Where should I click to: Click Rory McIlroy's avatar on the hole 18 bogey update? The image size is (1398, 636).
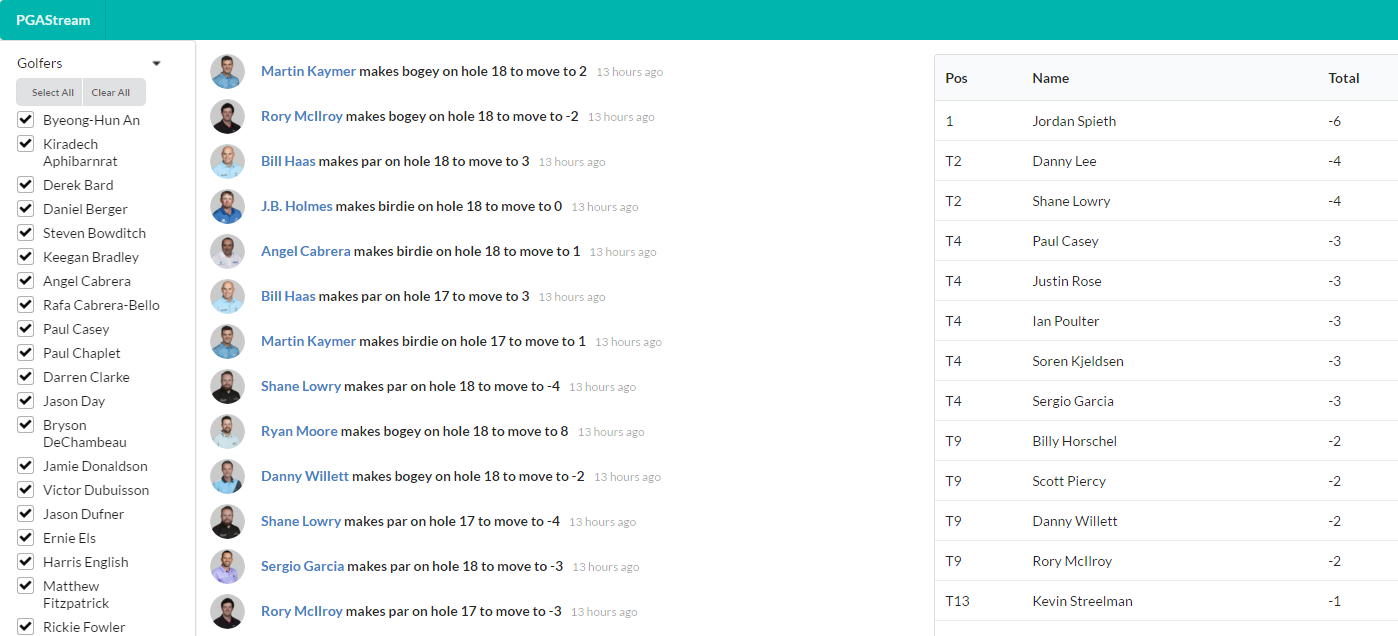pyautogui.click(x=228, y=117)
